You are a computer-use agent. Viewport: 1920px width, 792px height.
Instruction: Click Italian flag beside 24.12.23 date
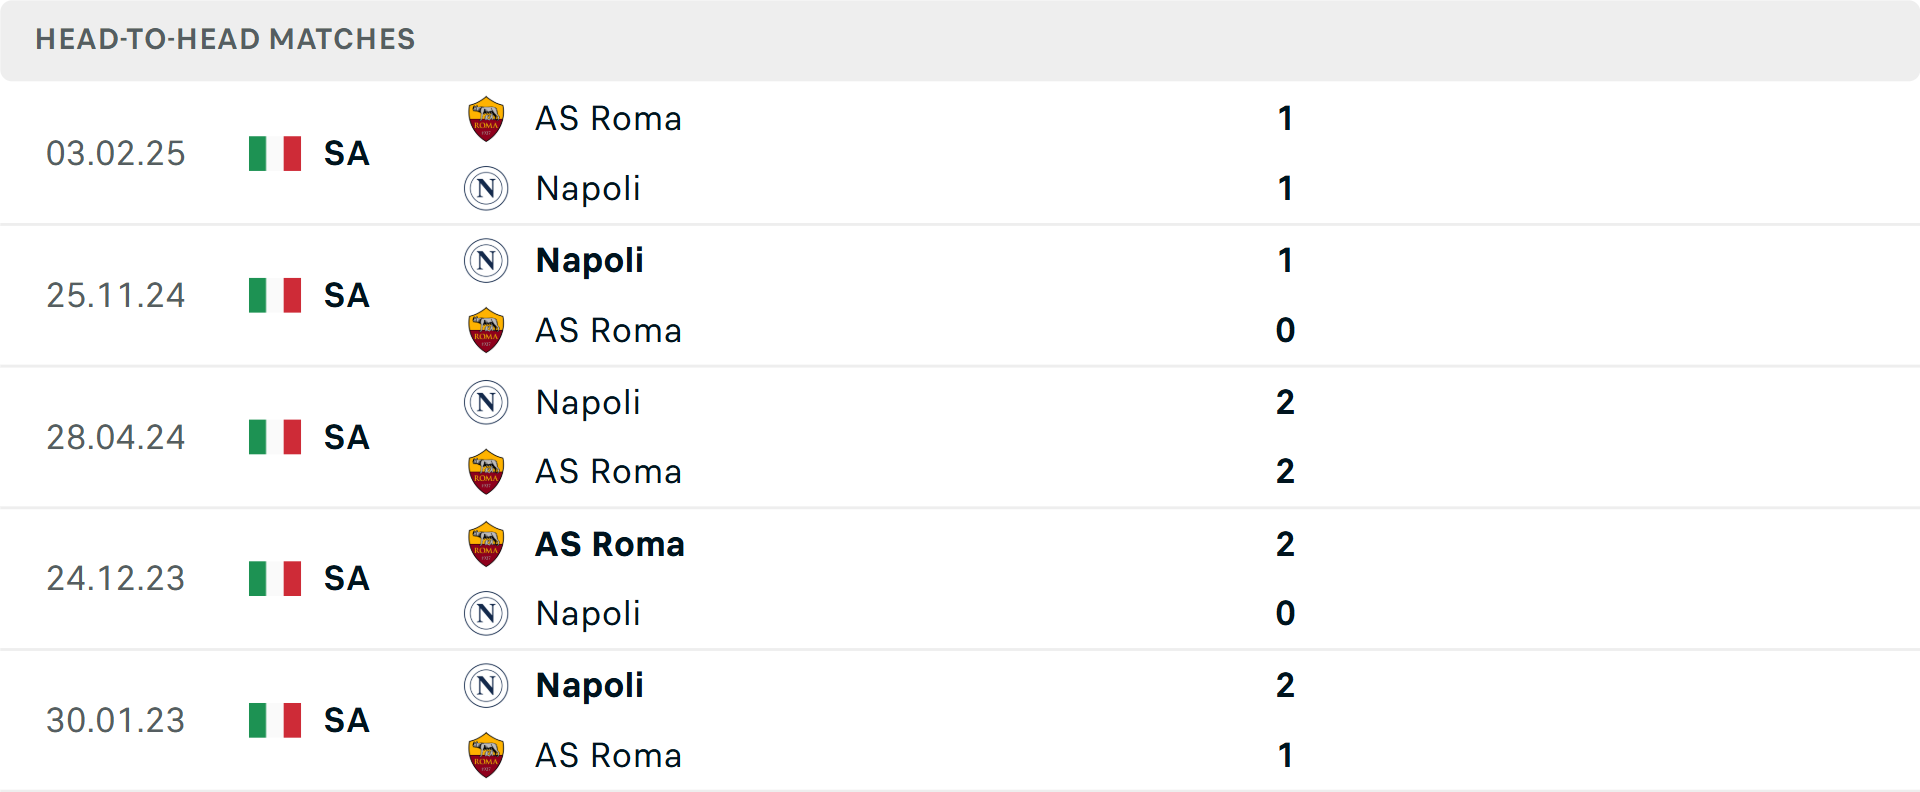click(x=275, y=579)
